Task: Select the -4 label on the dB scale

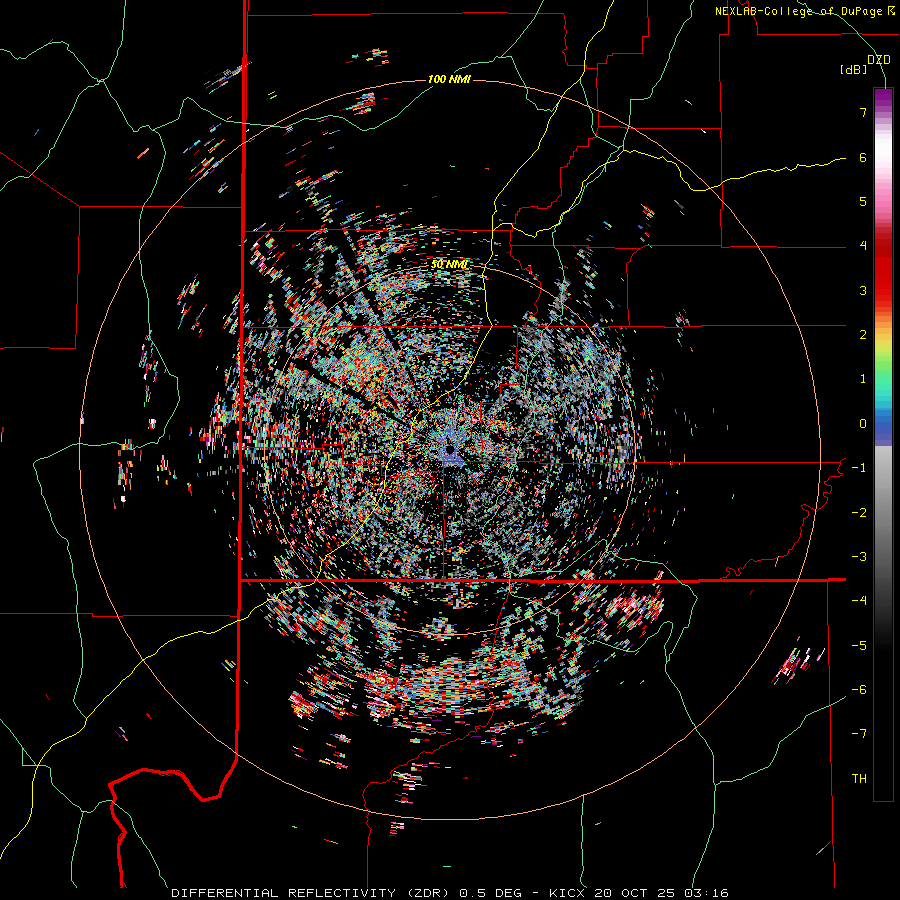Action: pos(859,601)
